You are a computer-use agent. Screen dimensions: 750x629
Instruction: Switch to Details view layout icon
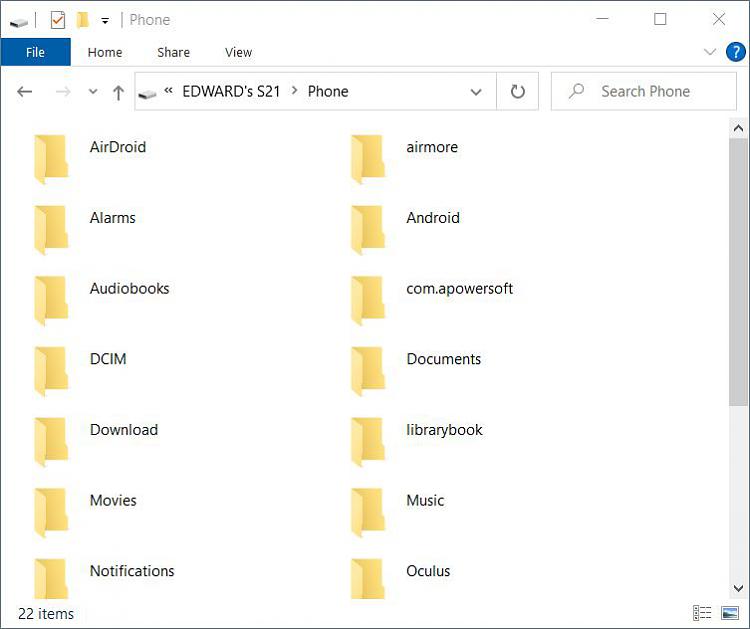702,612
